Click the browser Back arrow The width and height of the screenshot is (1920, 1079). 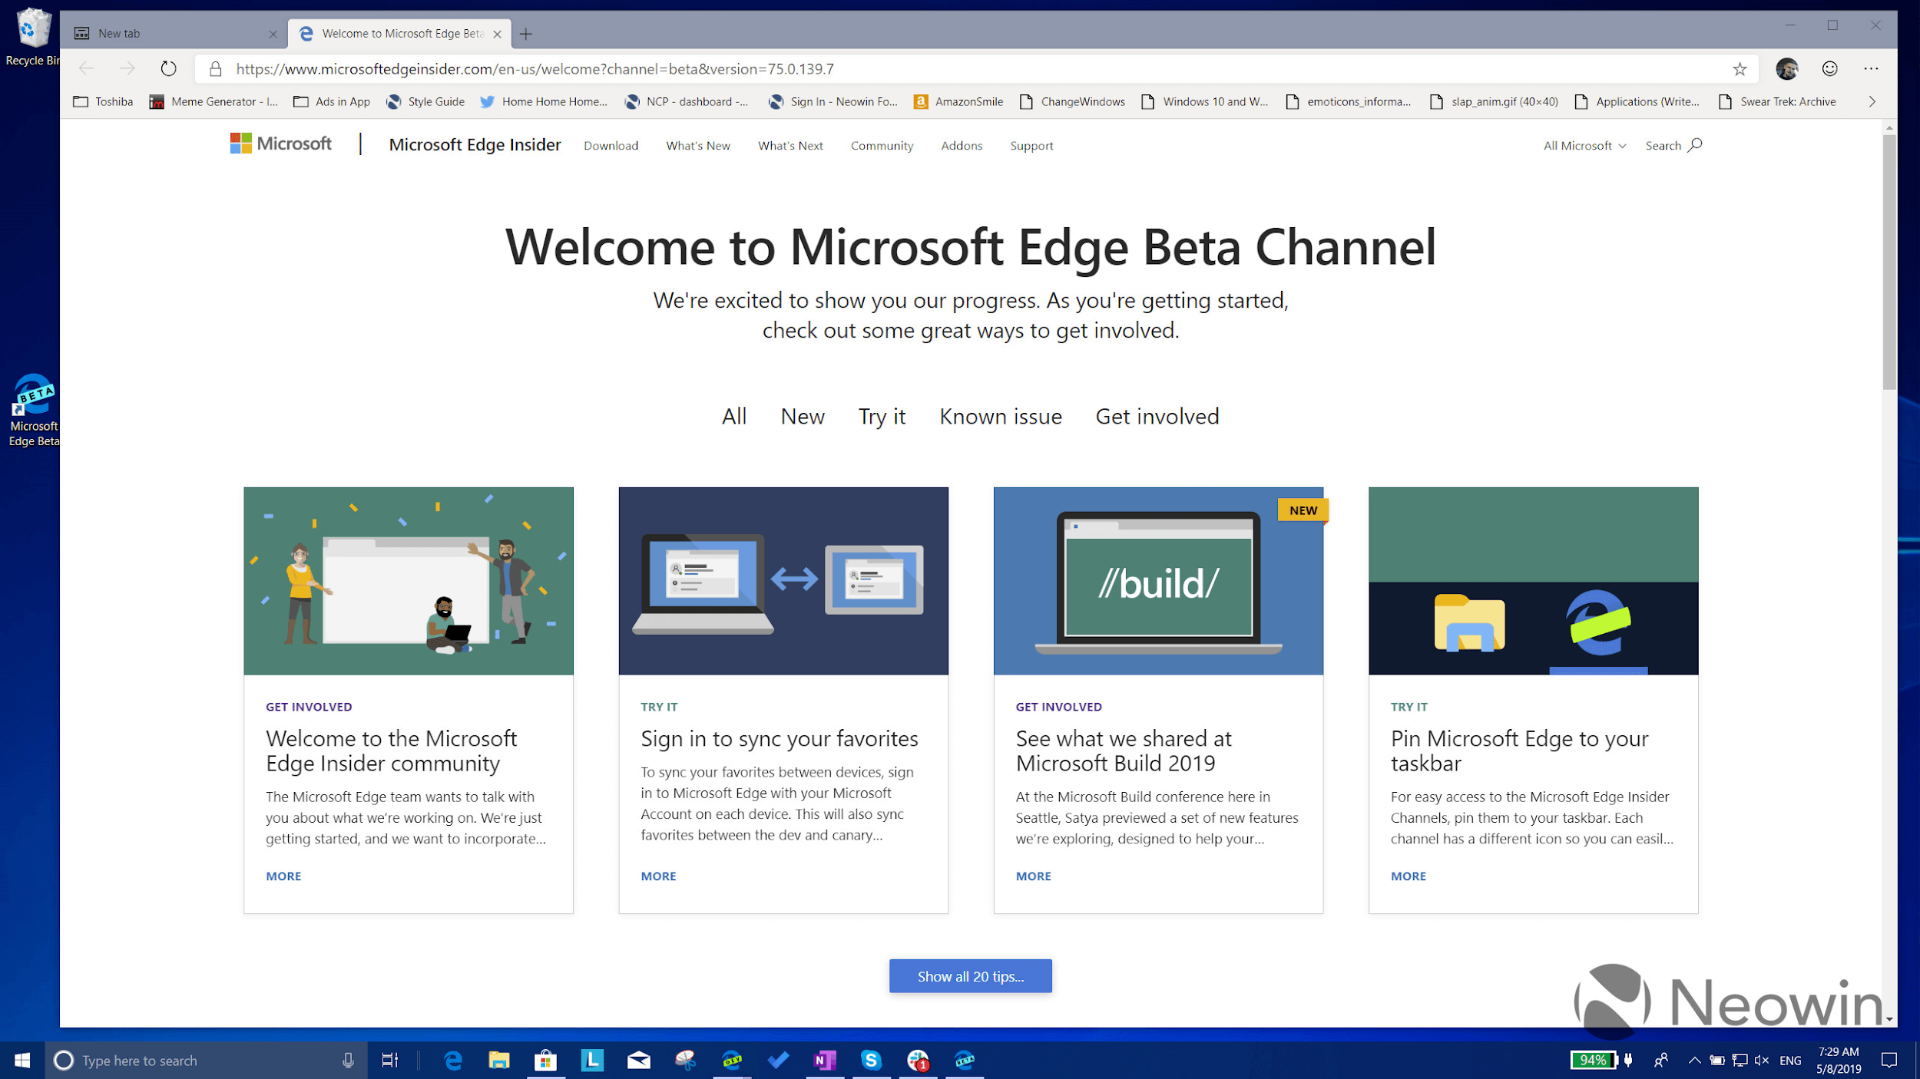(x=86, y=69)
